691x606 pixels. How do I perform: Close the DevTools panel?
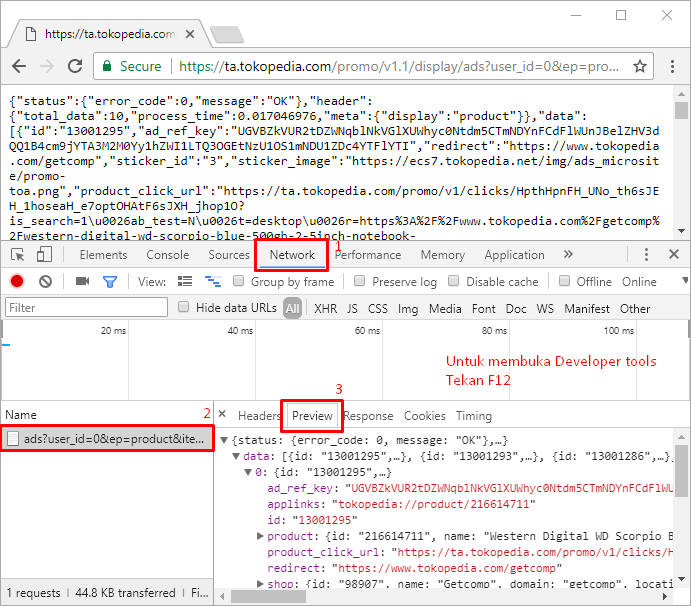tap(673, 254)
